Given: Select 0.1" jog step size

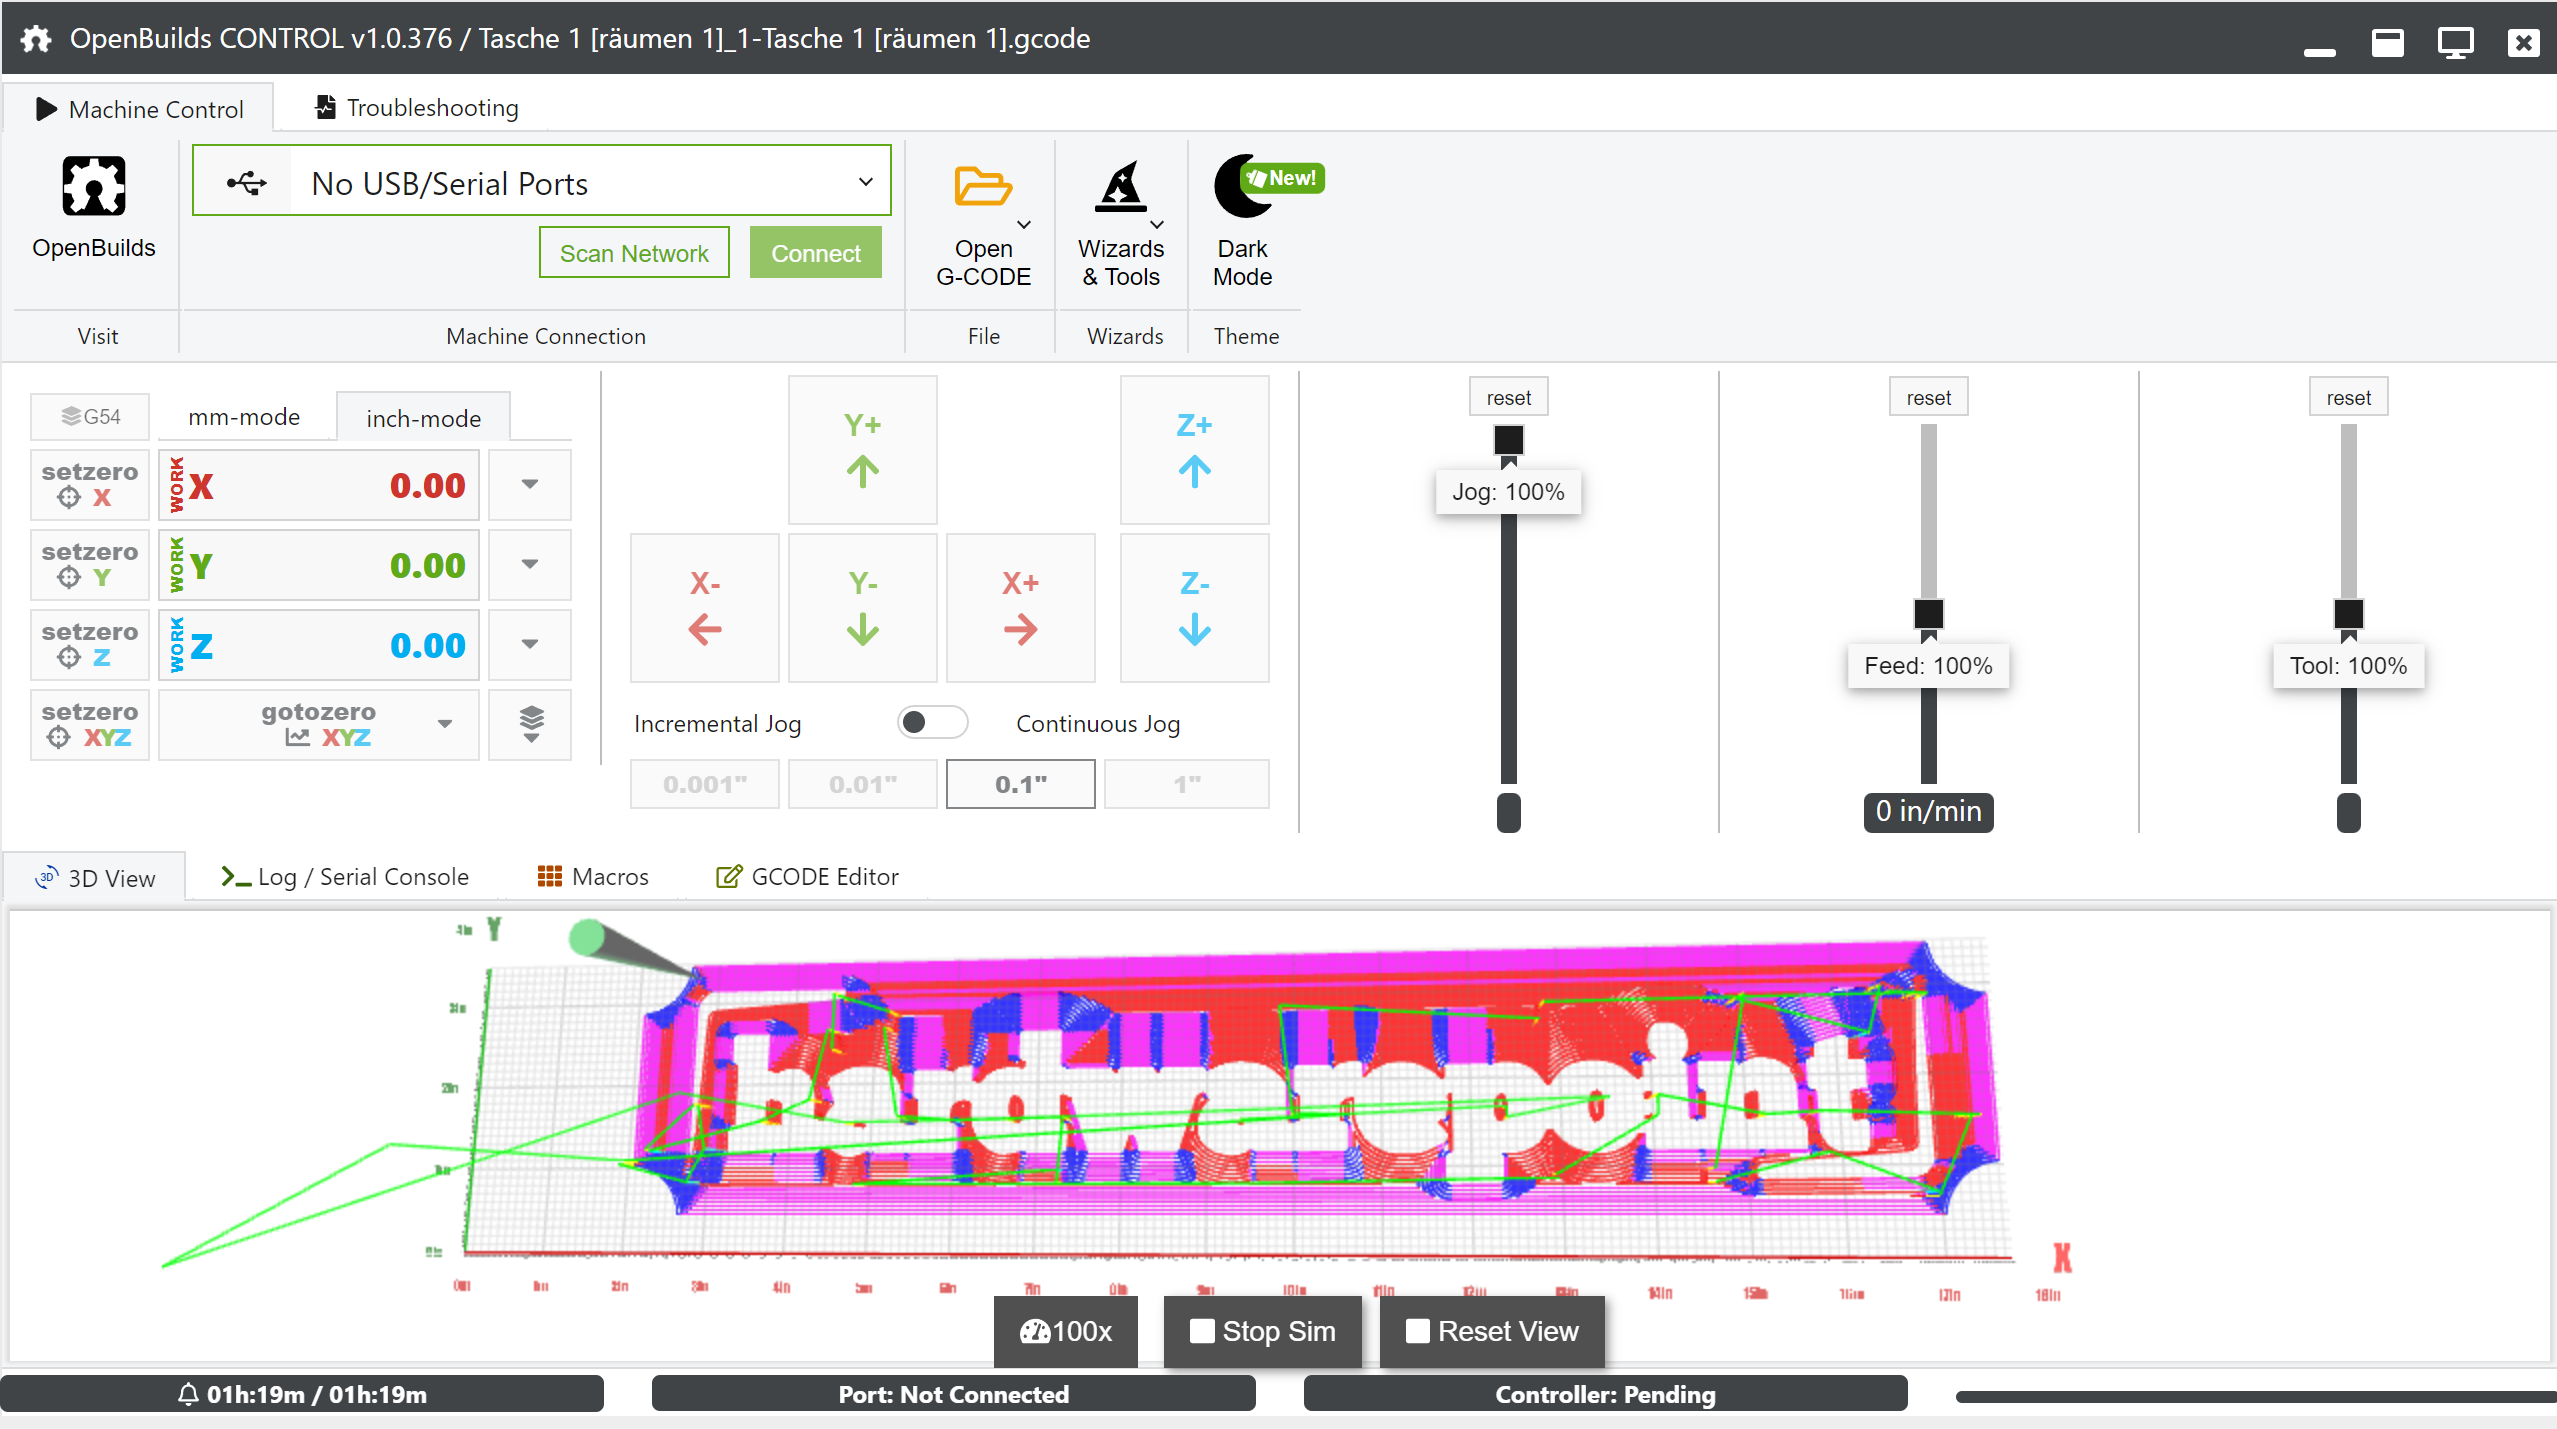Looking at the screenshot, I should point(1020,784).
